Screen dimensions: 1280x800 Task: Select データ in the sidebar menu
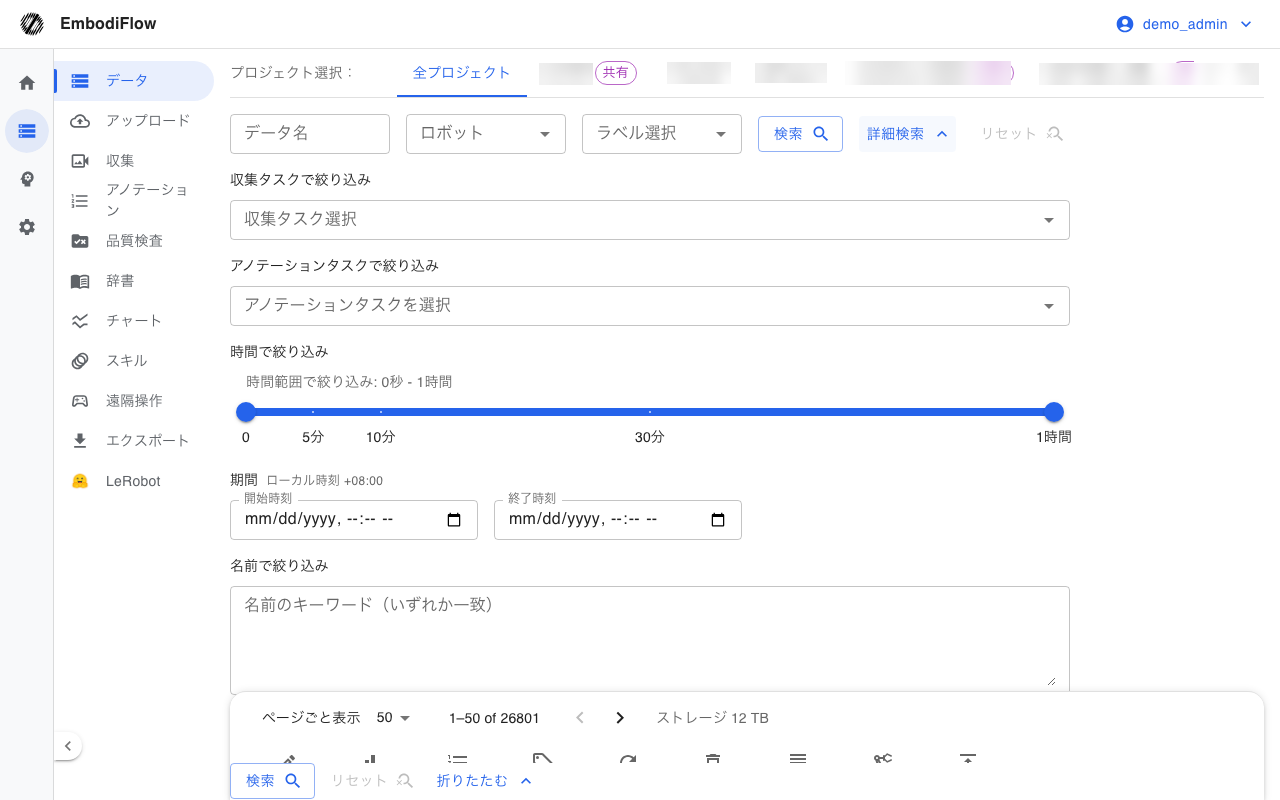[134, 81]
